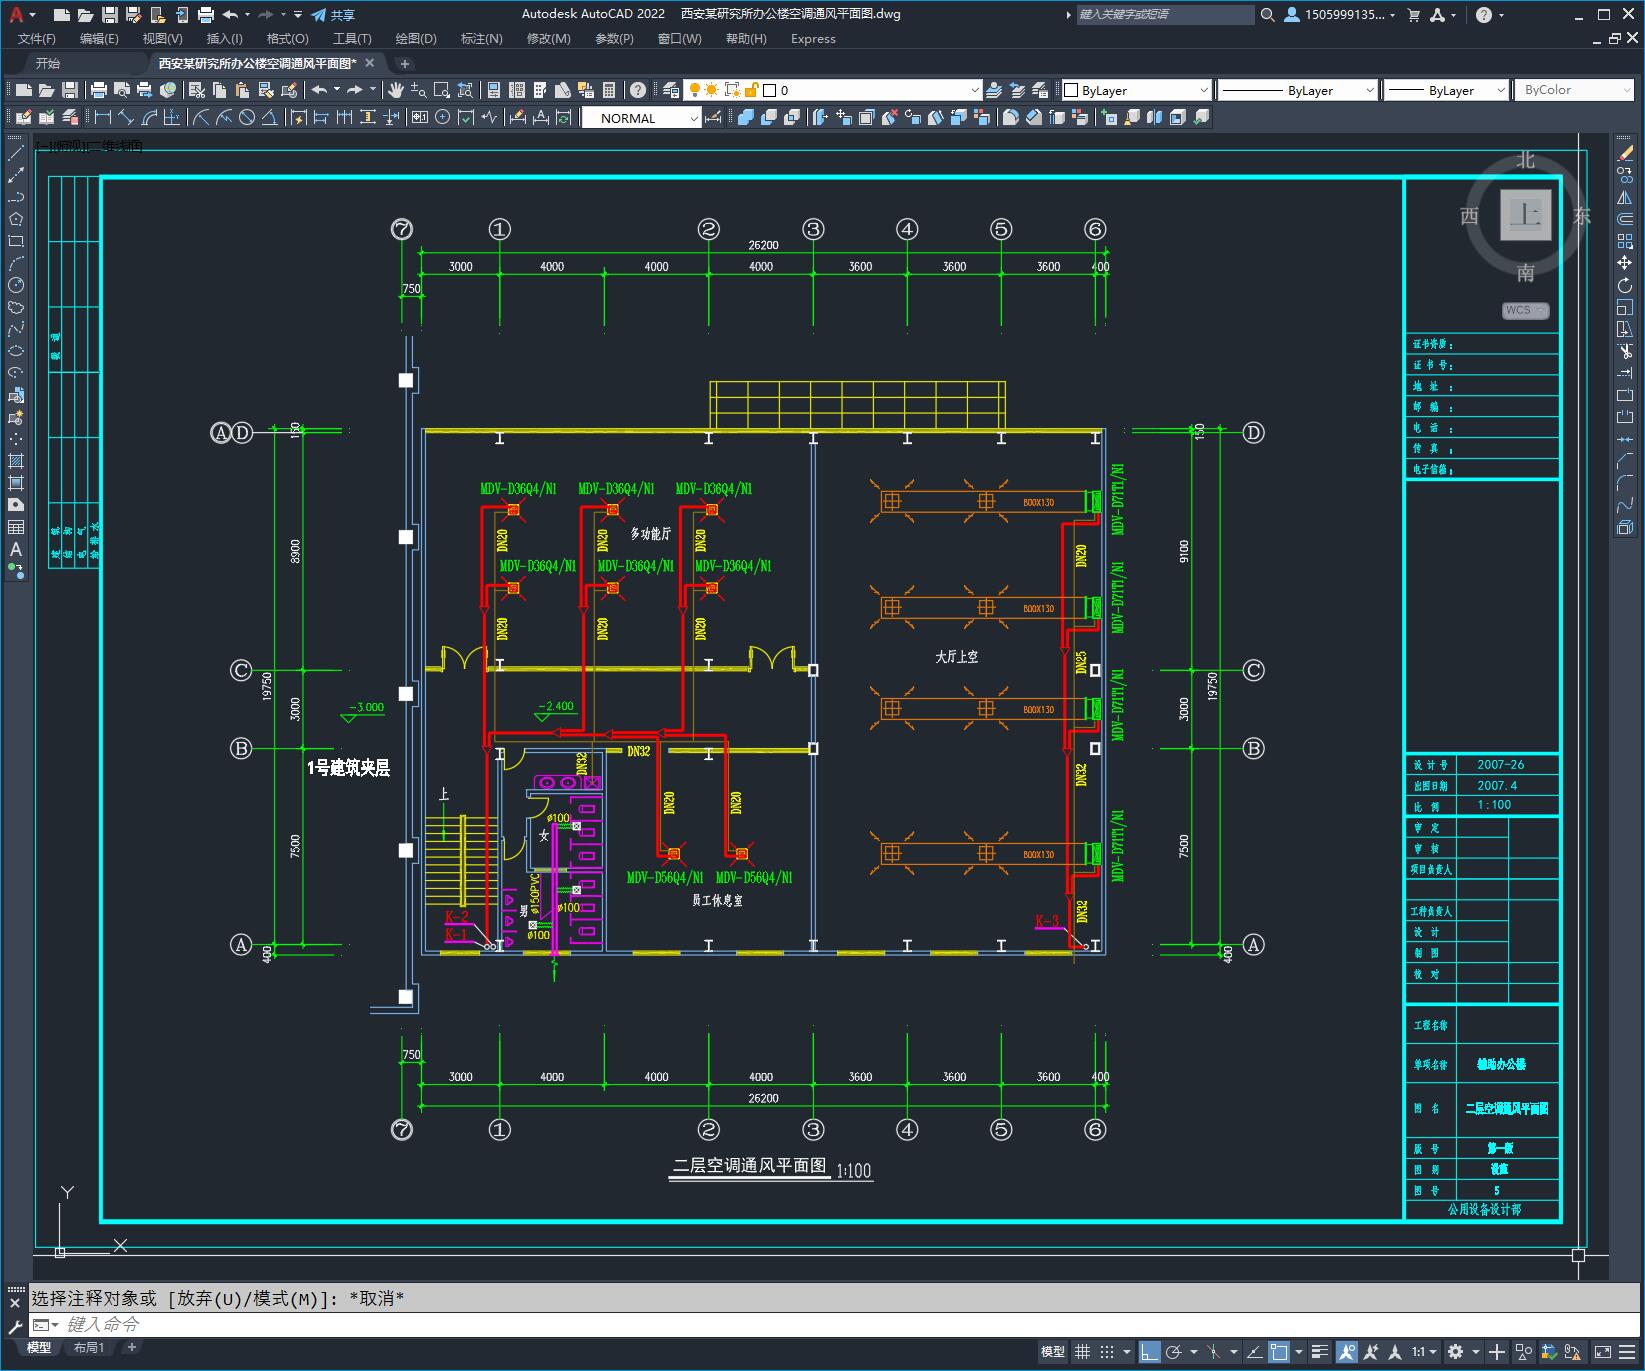
Task: Click the Center Mark dimension icon
Action: (443, 117)
